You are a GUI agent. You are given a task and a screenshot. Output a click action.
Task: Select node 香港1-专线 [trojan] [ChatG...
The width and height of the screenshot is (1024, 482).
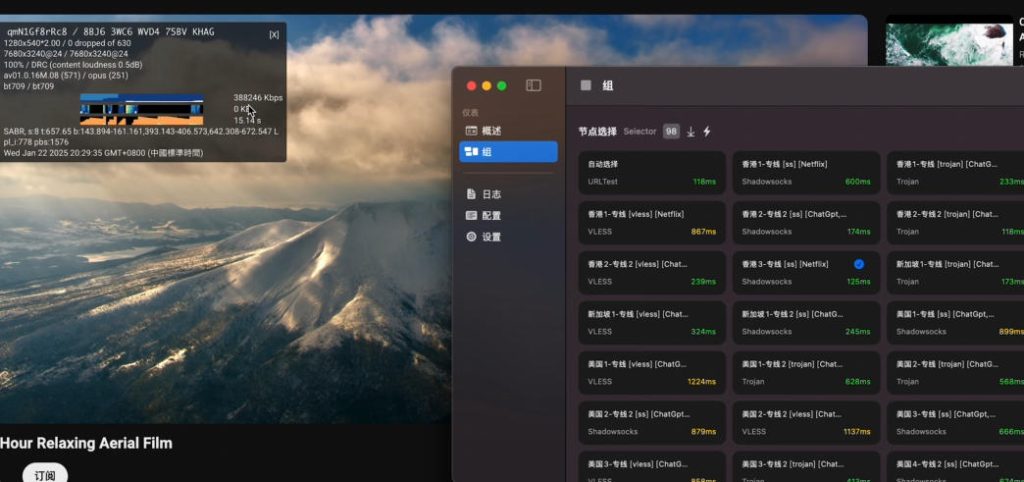click(x=955, y=173)
